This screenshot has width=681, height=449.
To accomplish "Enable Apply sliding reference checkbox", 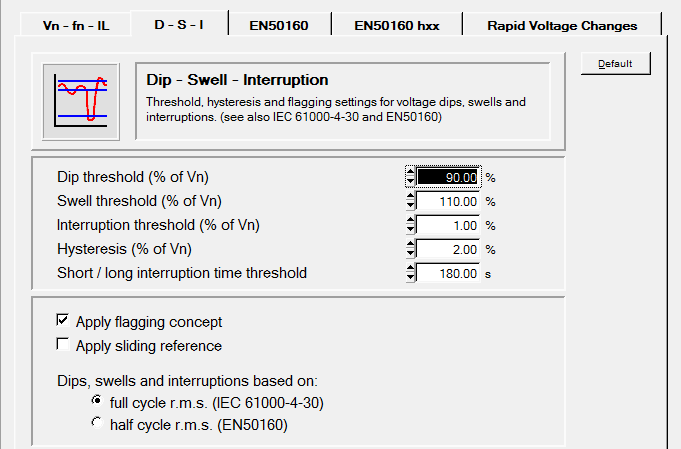I will (x=63, y=344).
